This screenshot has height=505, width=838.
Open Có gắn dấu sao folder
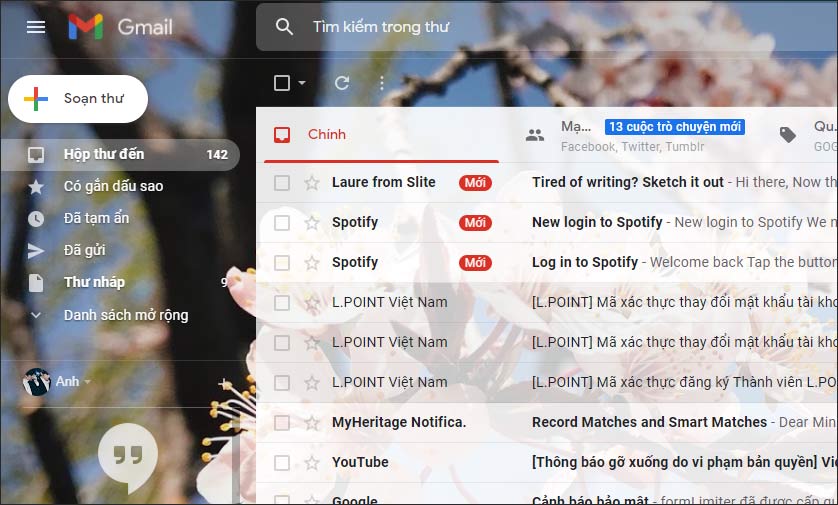point(113,187)
